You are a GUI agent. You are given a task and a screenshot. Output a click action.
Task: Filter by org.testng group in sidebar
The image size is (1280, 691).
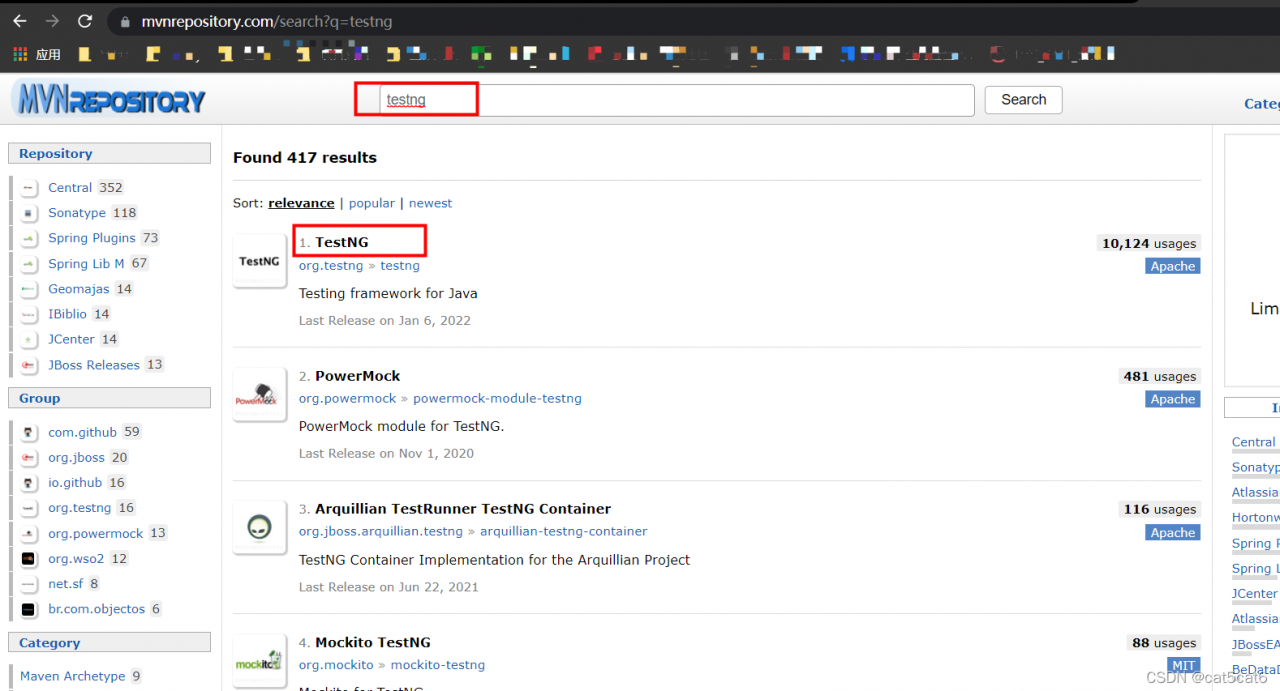(x=80, y=508)
